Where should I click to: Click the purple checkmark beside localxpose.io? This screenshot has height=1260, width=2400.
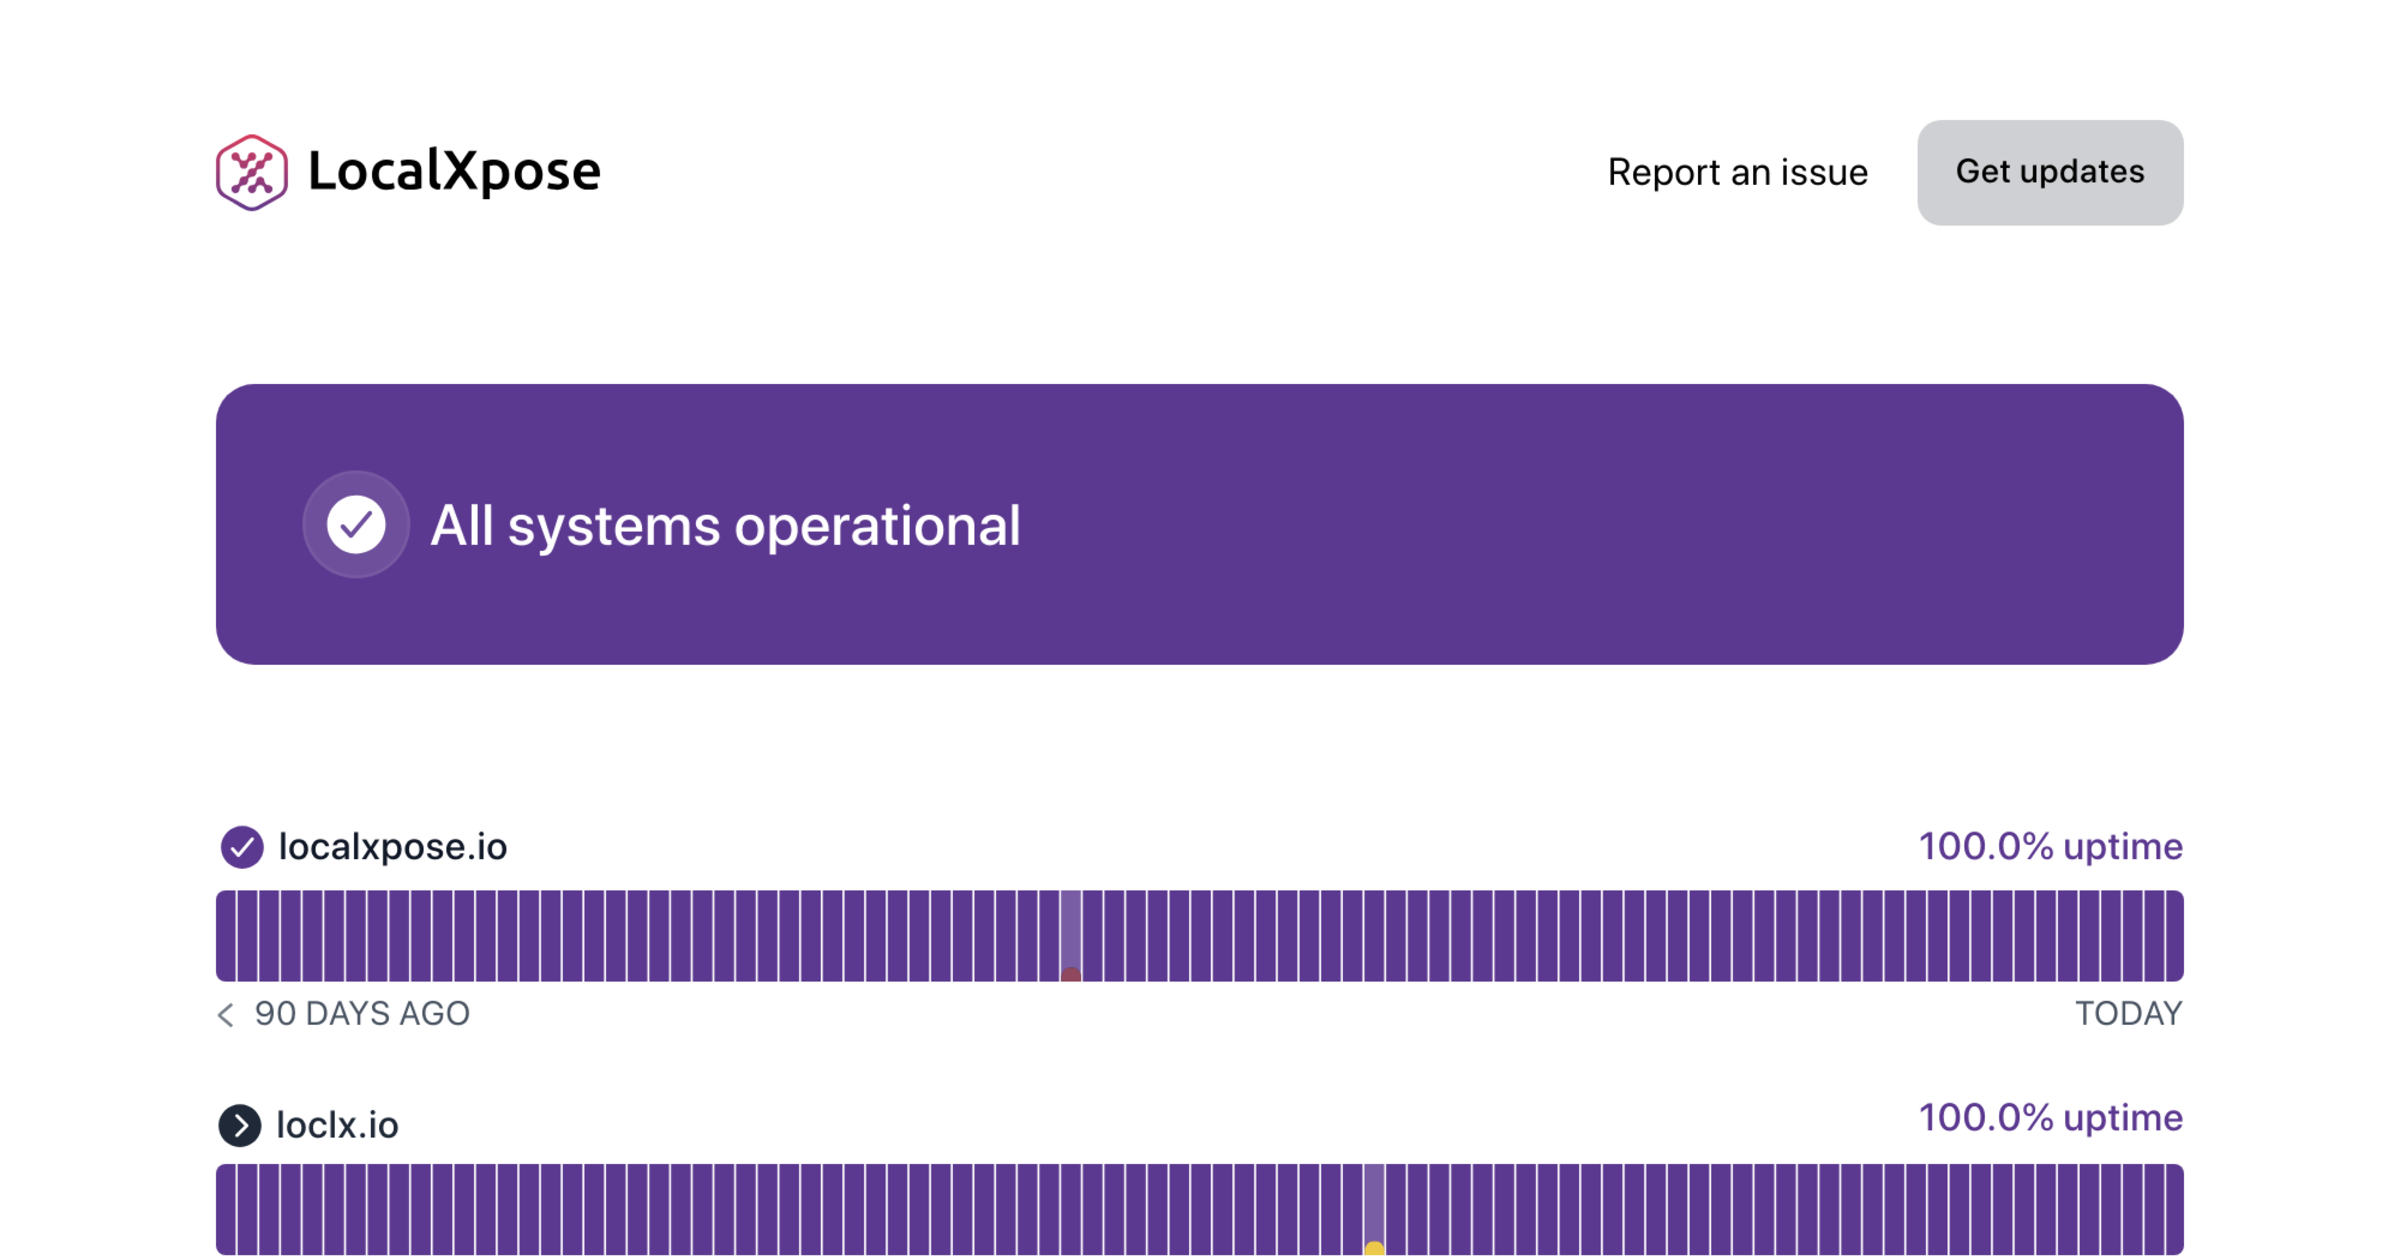[x=241, y=847]
